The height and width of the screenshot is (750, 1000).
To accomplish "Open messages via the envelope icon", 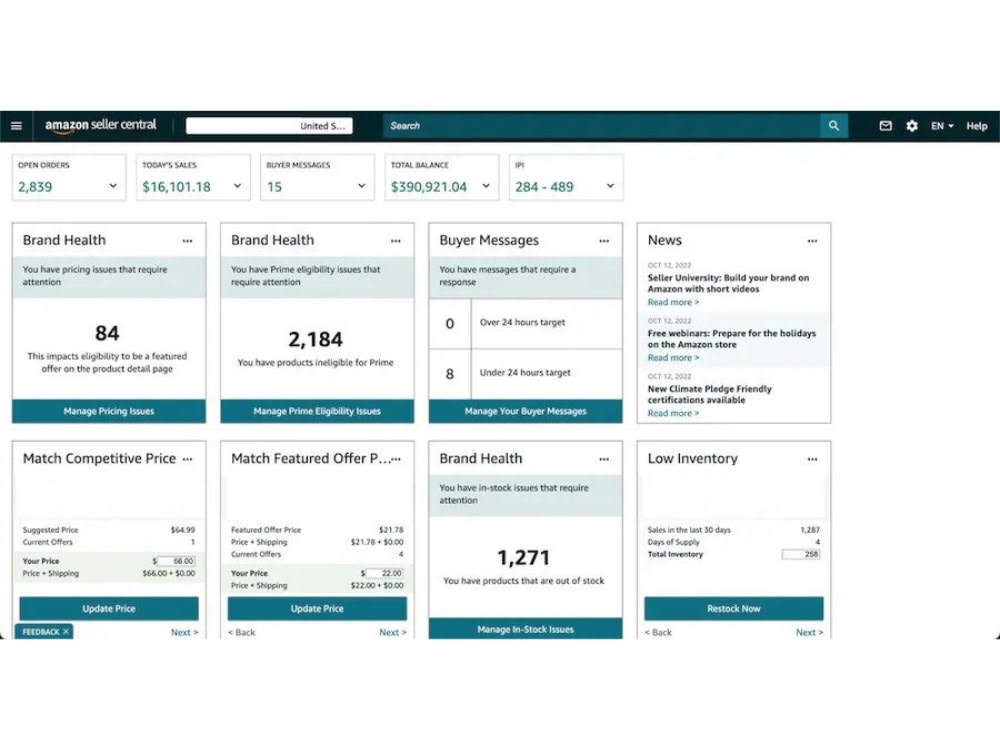I will [x=885, y=125].
